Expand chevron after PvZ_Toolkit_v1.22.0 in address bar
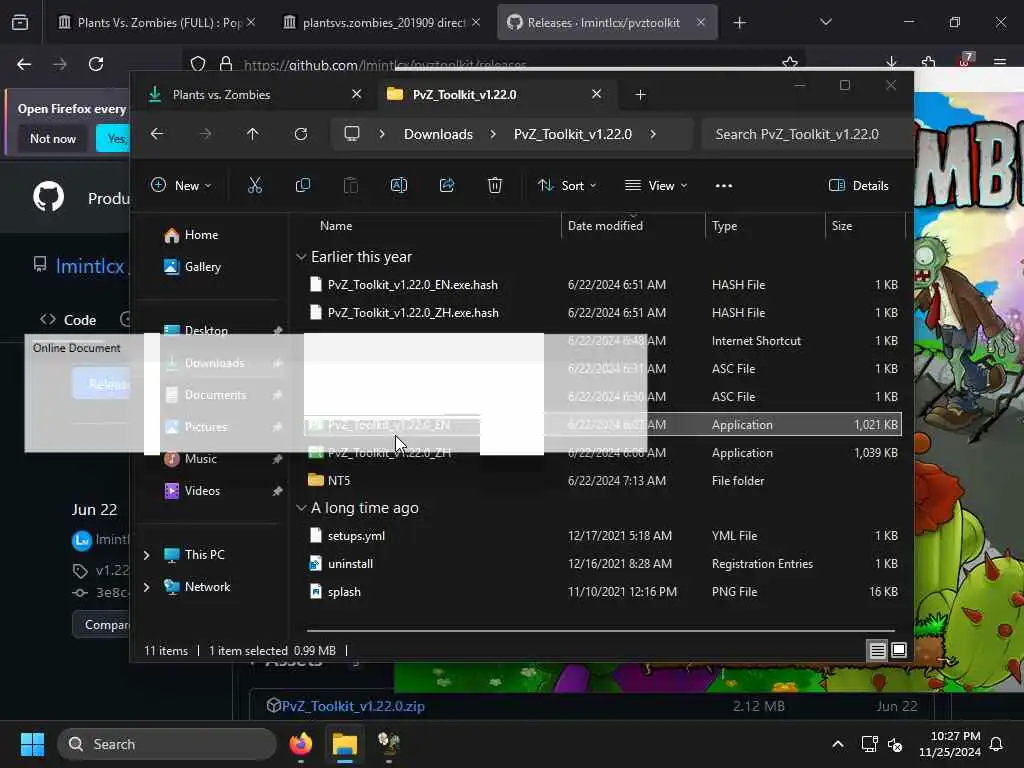 coord(653,134)
